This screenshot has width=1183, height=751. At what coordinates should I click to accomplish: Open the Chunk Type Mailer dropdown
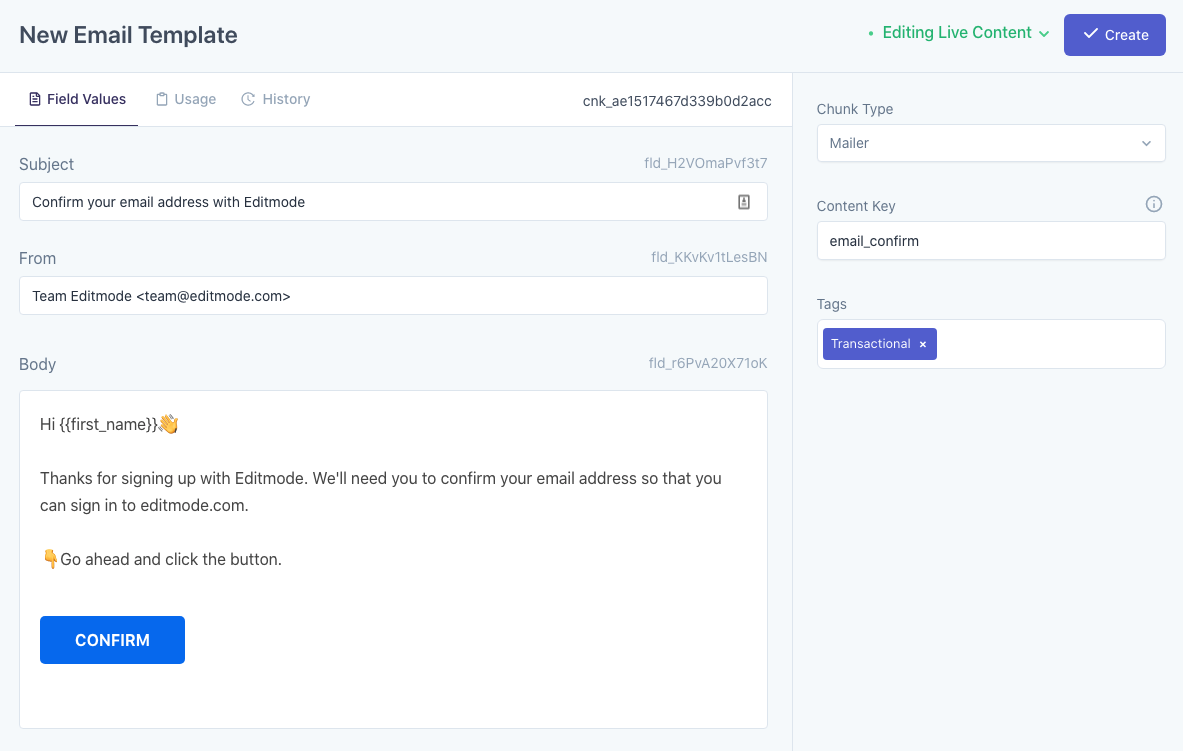pos(990,143)
